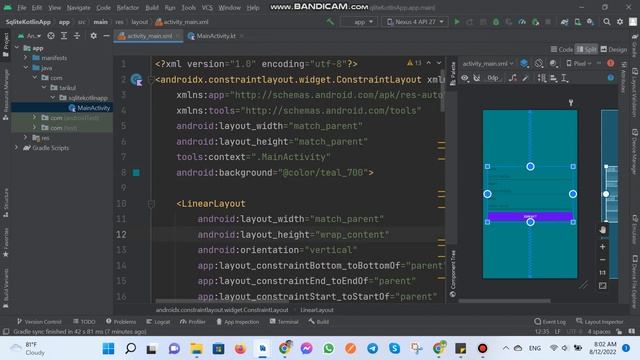Image resolution: width=640 pixels, height=360 pixels.
Task: Expand the manifests folder
Action: click(x=26, y=58)
